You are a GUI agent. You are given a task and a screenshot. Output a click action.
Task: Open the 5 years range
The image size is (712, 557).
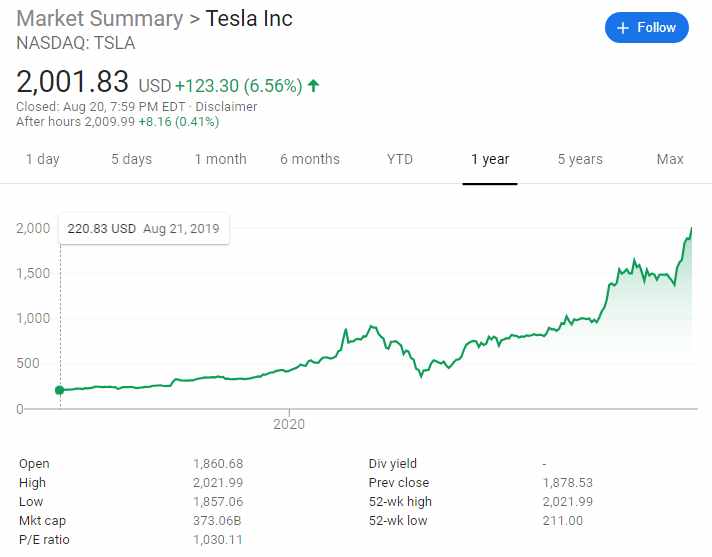pyautogui.click(x=580, y=159)
